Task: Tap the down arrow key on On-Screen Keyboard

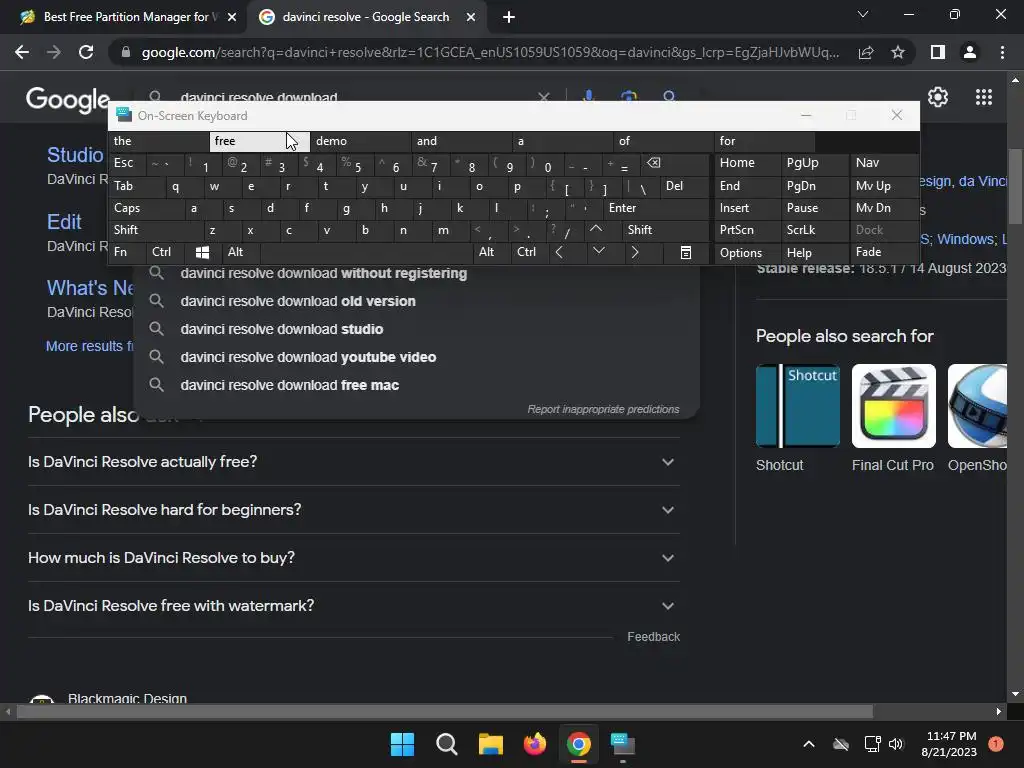Action: click(x=598, y=252)
